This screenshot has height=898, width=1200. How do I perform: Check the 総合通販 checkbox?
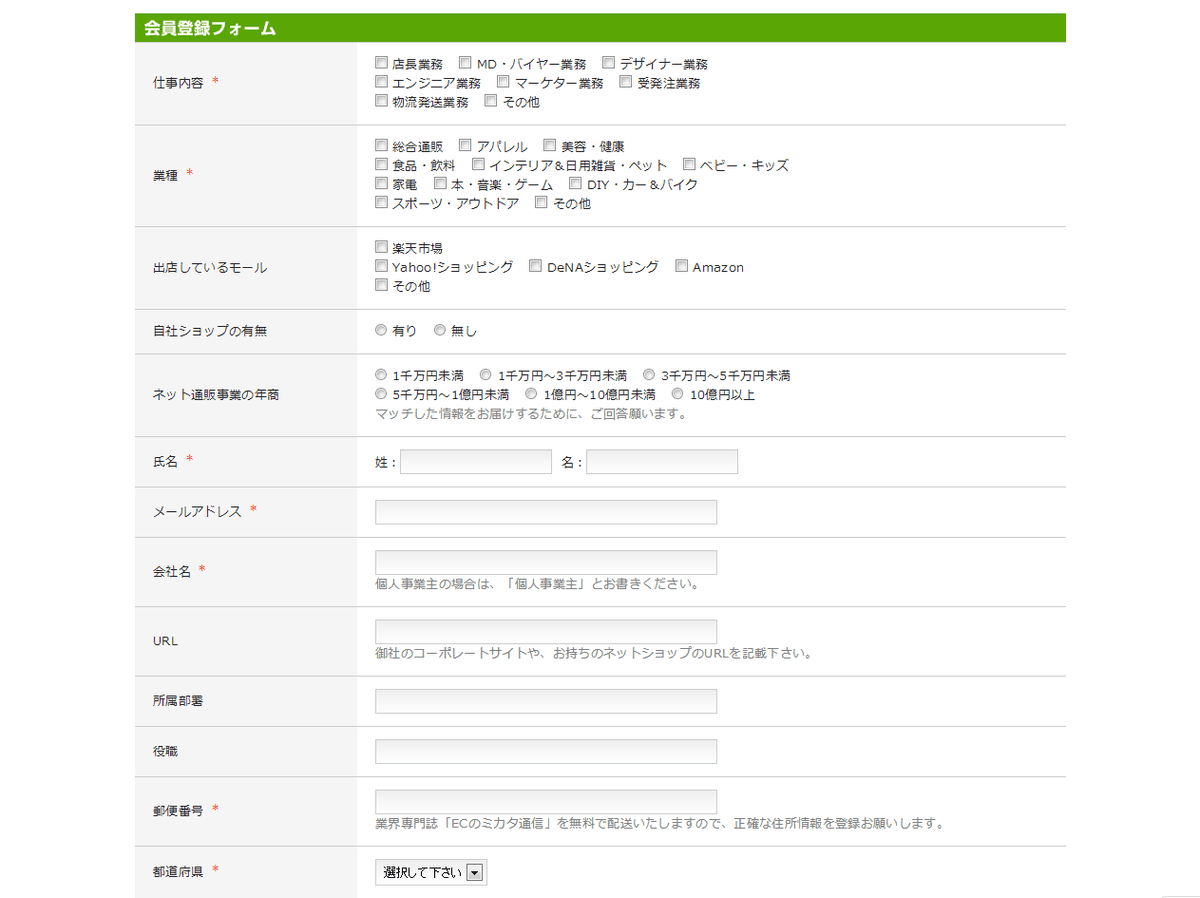(x=381, y=146)
